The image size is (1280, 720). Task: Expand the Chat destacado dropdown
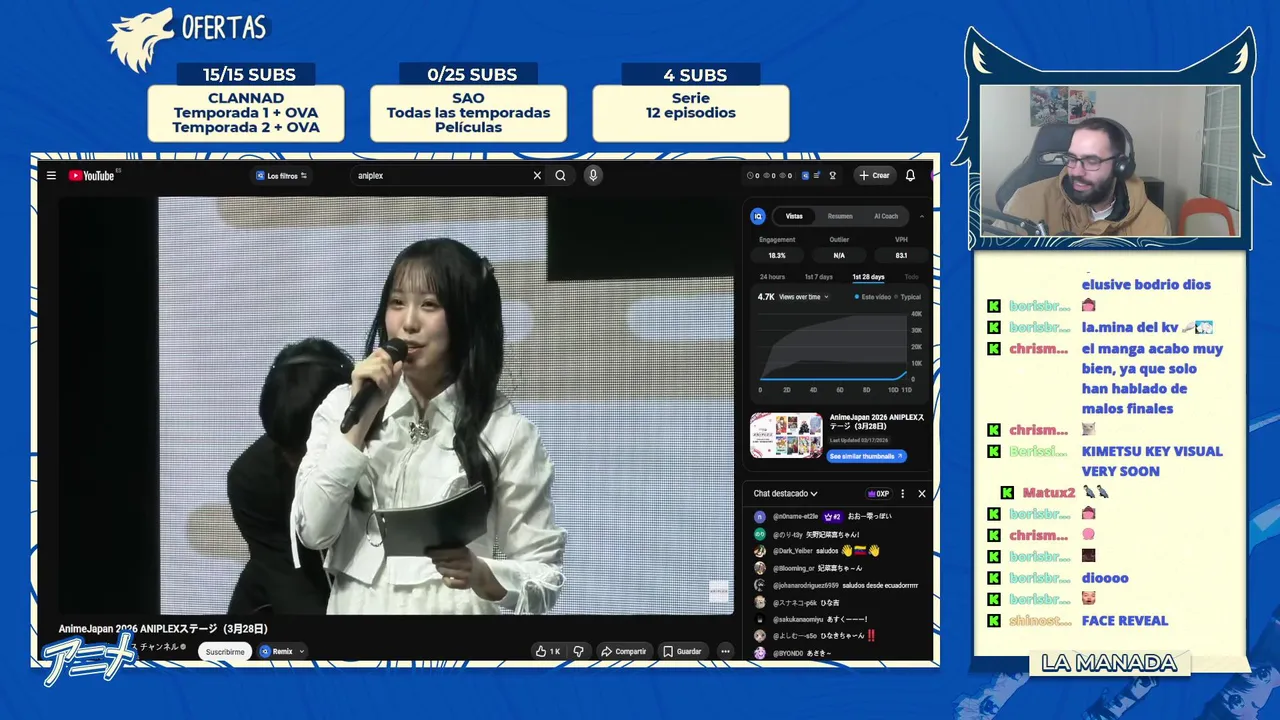pyautogui.click(x=786, y=493)
